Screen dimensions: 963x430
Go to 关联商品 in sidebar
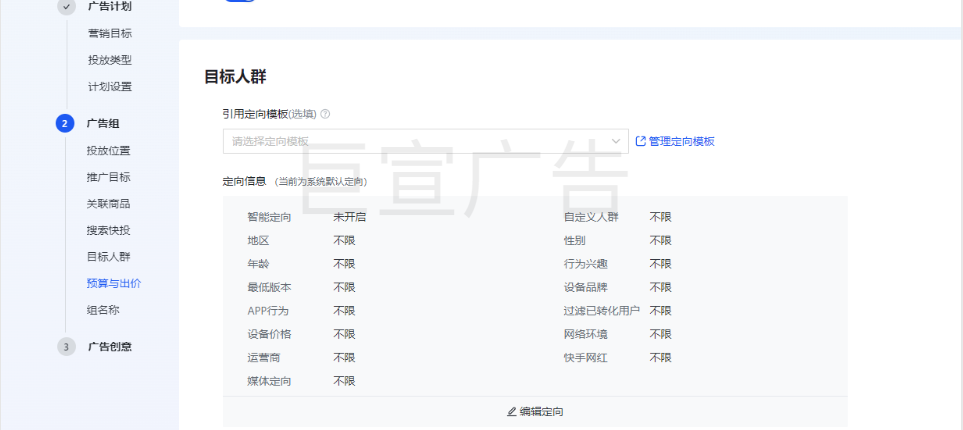point(109,204)
